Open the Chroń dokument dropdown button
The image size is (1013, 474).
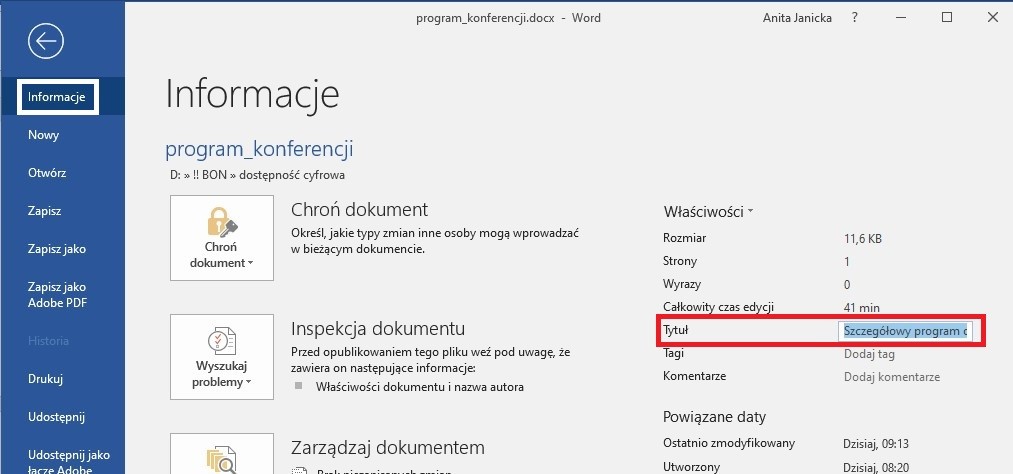(x=222, y=238)
